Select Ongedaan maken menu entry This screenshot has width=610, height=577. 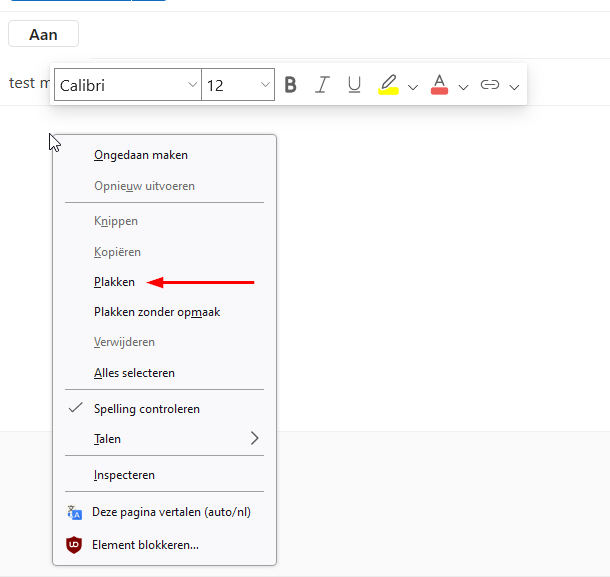coord(140,155)
